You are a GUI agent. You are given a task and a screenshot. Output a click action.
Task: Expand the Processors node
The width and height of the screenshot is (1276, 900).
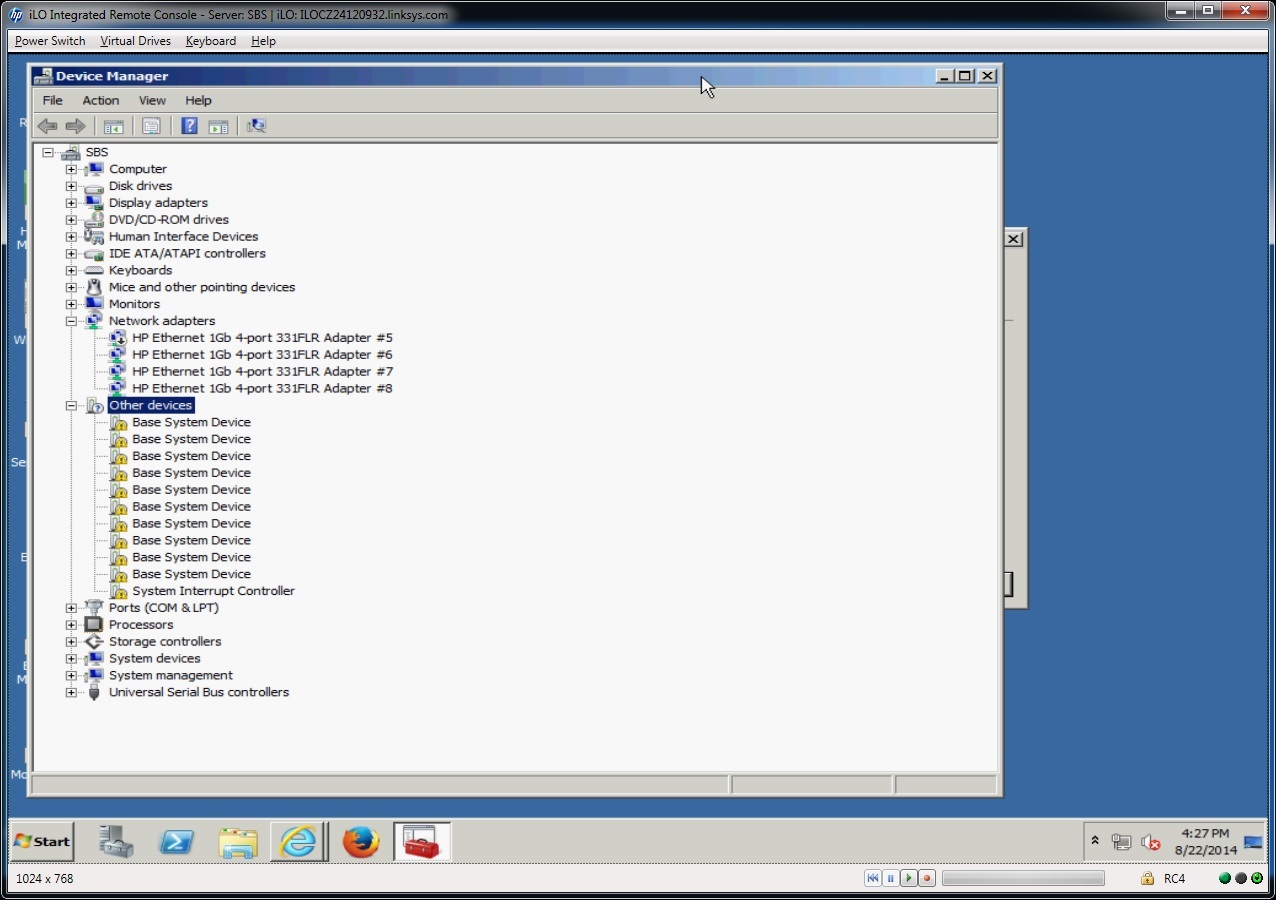point(71,625)
